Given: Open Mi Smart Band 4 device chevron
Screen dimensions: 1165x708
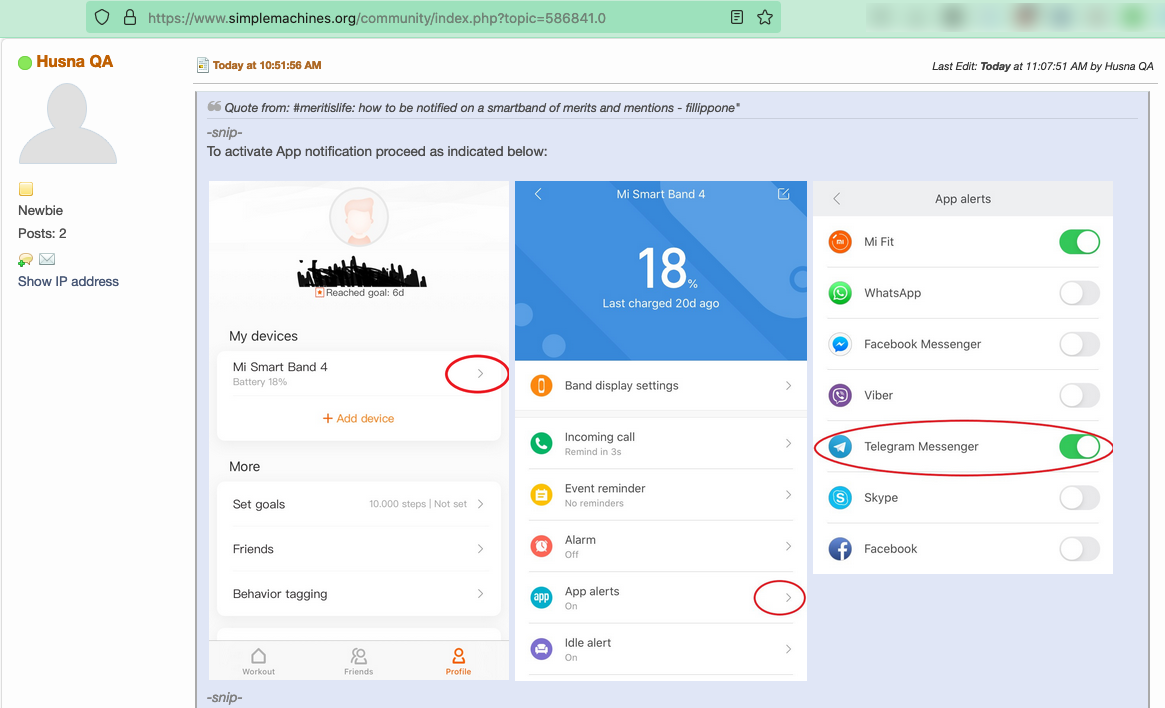Looking at the screenshot, I should click(x=481, y=374).
